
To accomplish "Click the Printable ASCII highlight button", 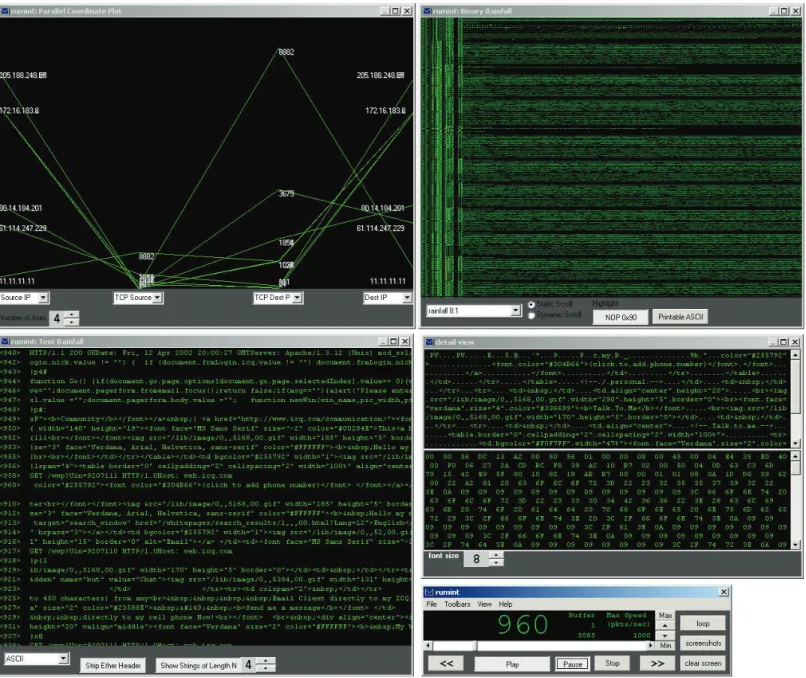I will (680, 317).
